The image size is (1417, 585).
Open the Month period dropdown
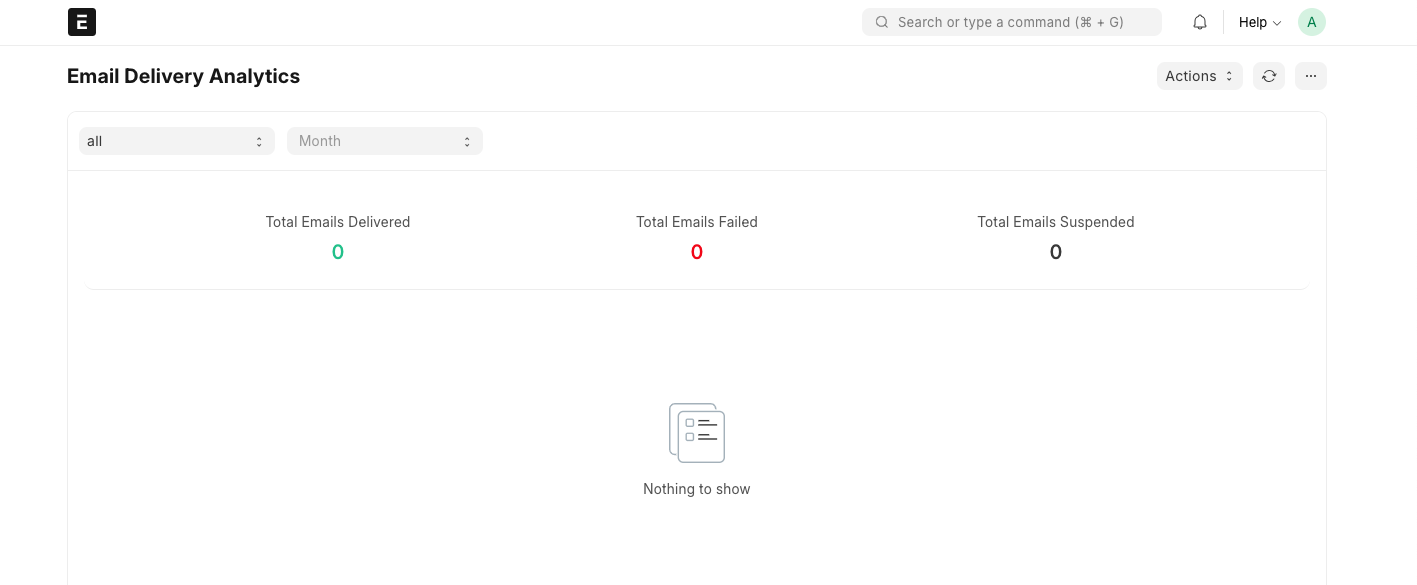(x=384, y=141)
